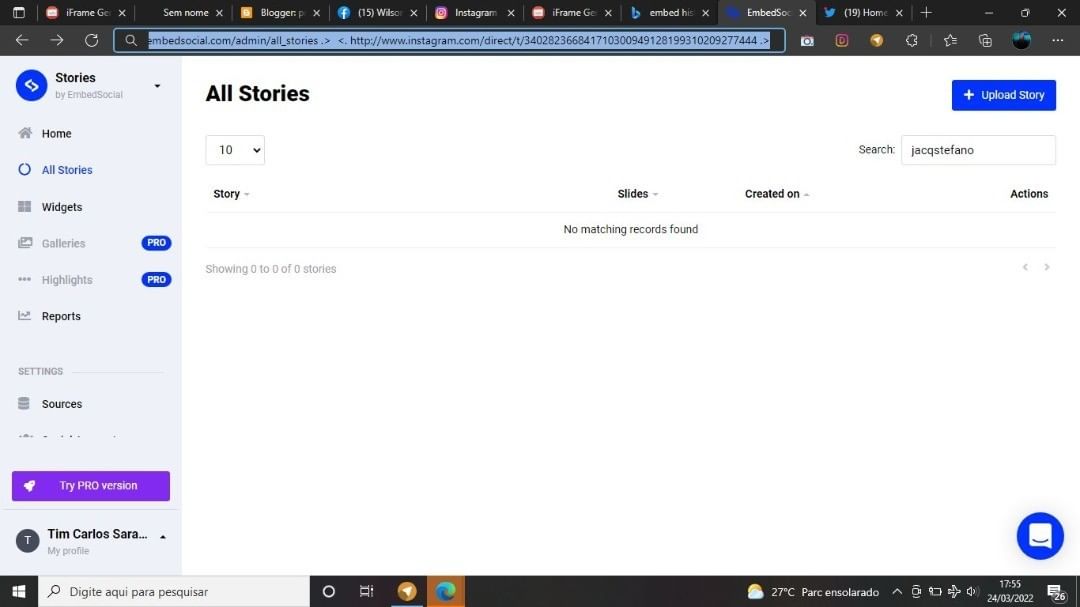Click the Try PRO version button

click(91, 486)
